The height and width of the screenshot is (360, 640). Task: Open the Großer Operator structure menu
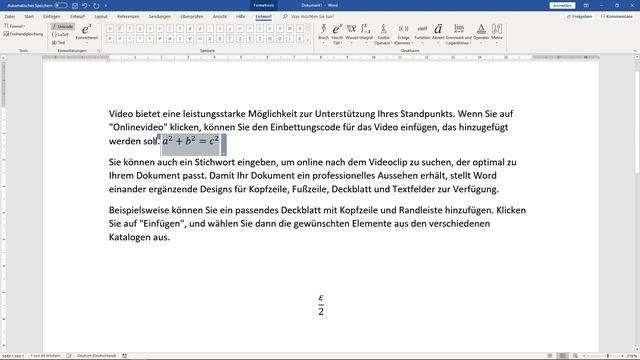tap(383, 34)
